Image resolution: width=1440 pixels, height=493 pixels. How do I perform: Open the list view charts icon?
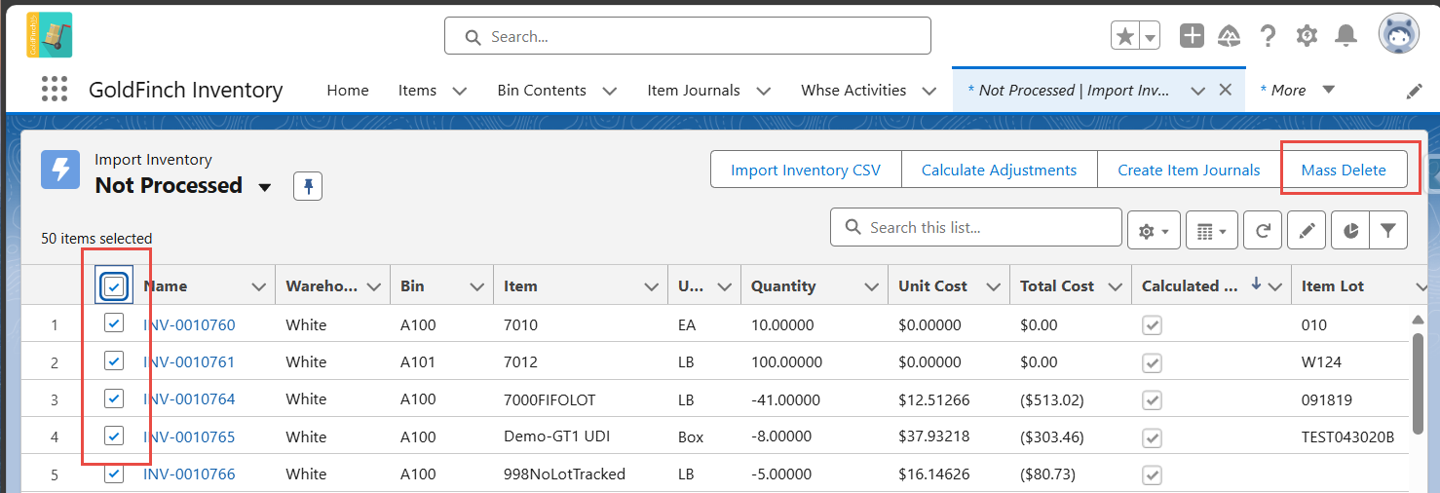(x=1350, y=231)
